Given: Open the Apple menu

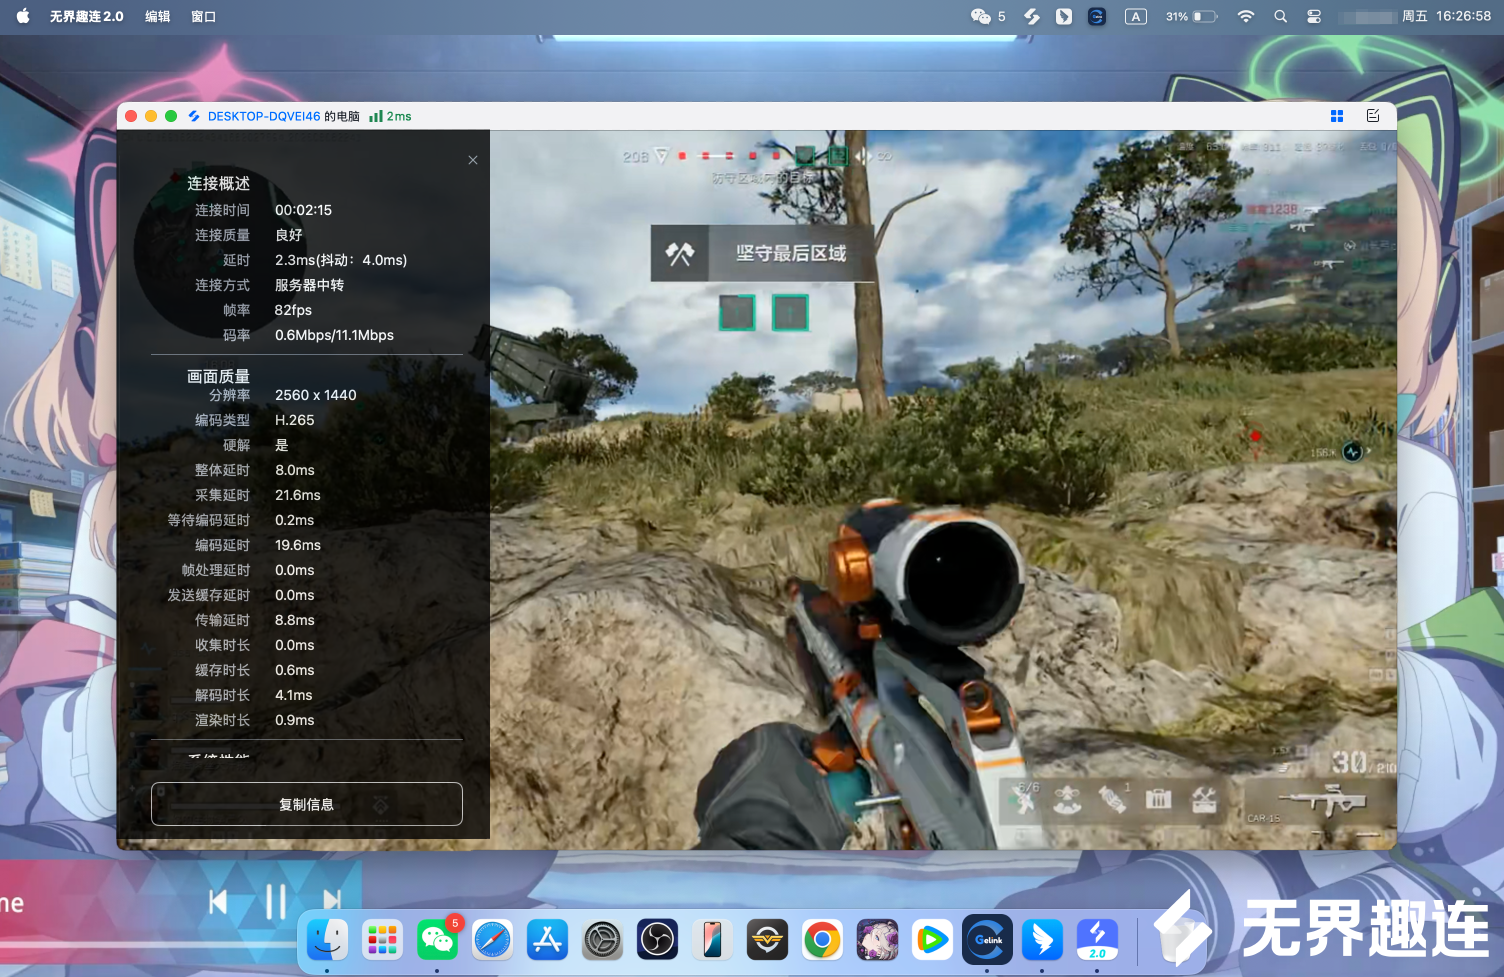Looking at the screenshot, I should 23,16.
